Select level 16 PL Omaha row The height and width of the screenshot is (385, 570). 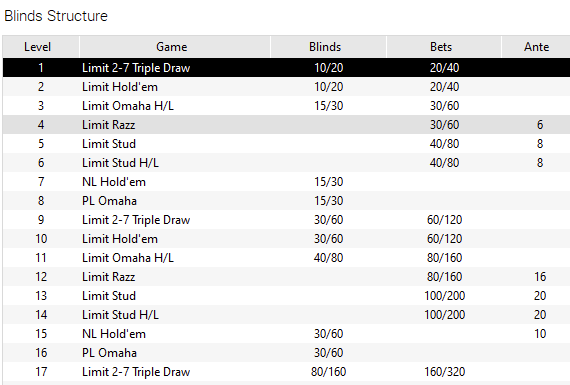[286, 353]
